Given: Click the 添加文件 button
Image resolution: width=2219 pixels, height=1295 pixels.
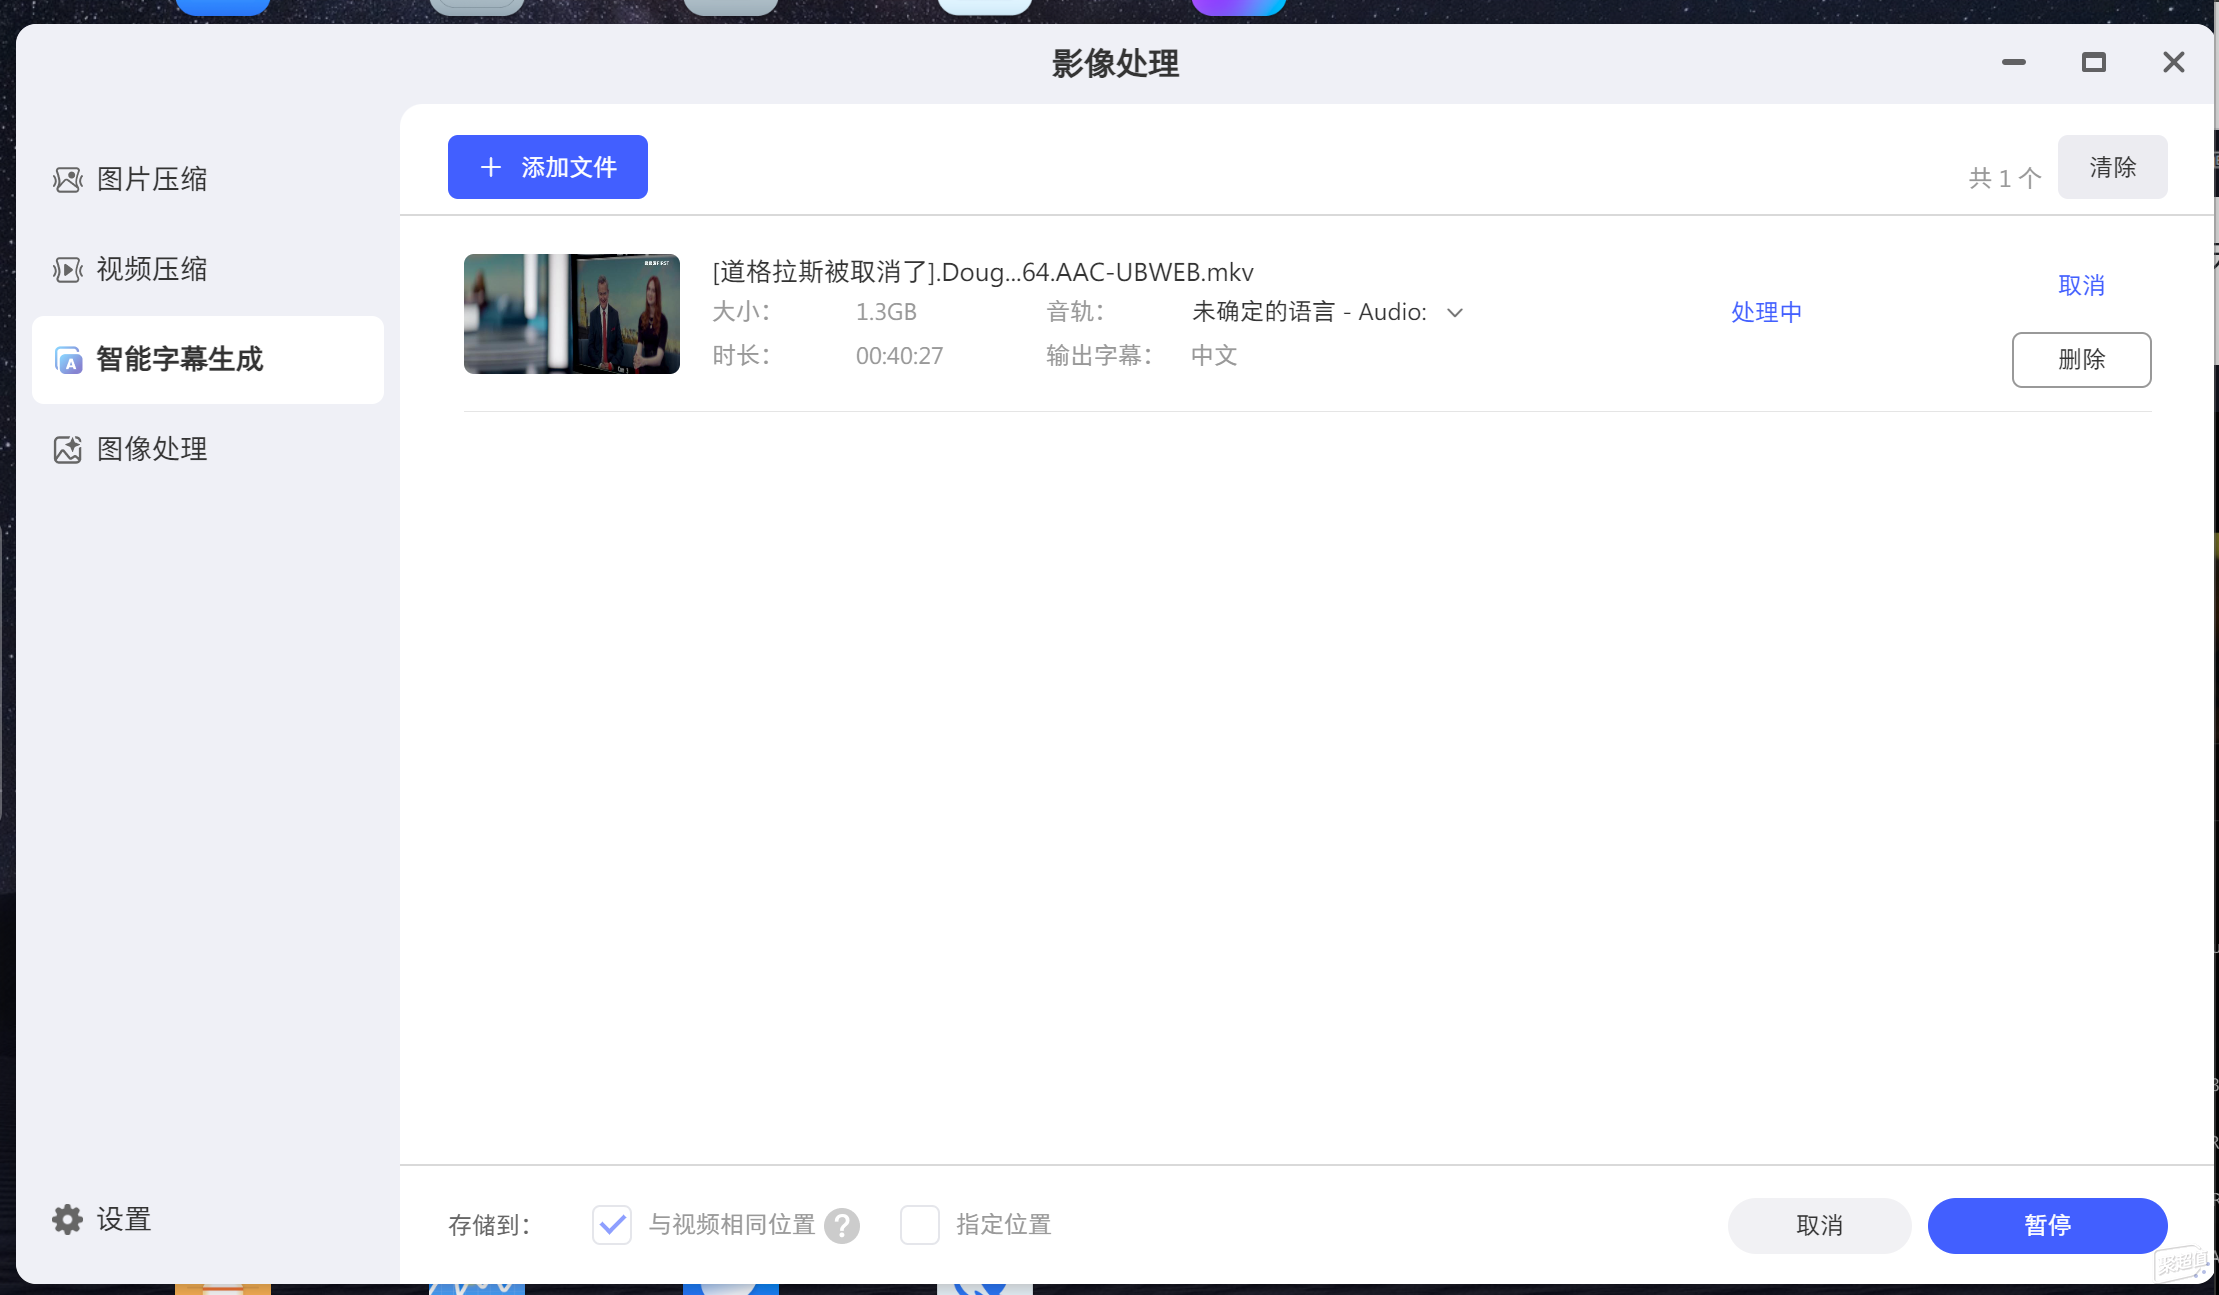Looking at the screenshot, I should [548, 167].
